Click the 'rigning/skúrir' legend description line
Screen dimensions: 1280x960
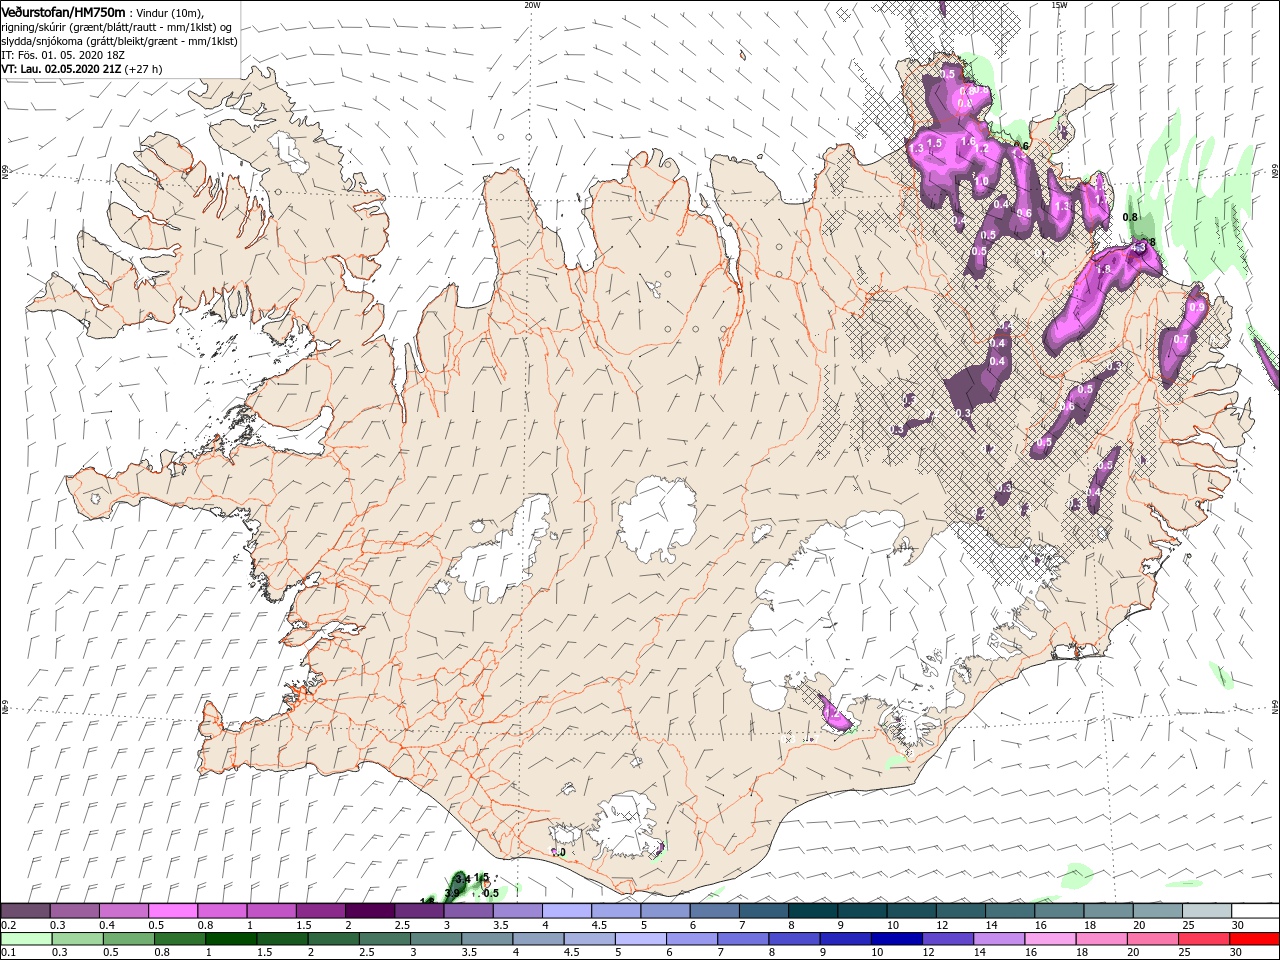116,26
